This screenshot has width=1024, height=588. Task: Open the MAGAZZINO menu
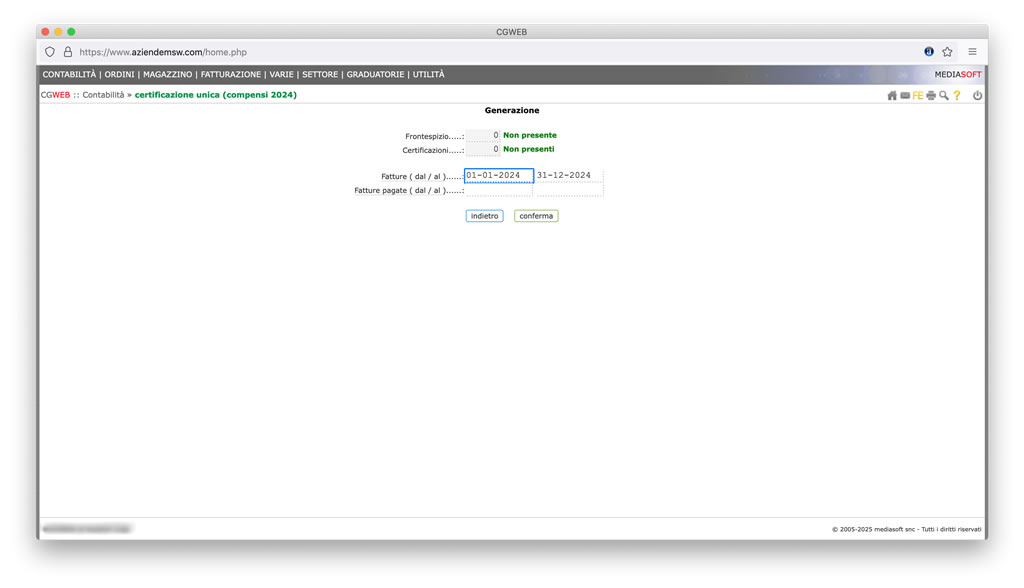click(x=167, y=75)
